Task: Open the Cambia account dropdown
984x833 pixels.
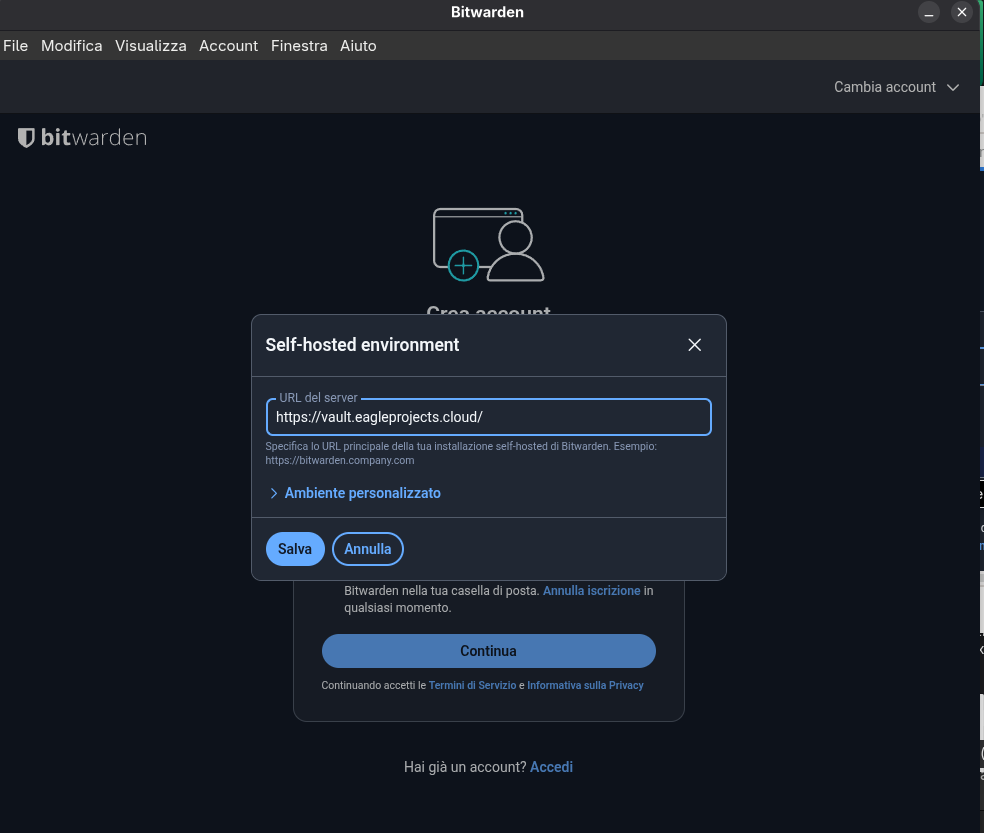Action: [x=896, y=87]
